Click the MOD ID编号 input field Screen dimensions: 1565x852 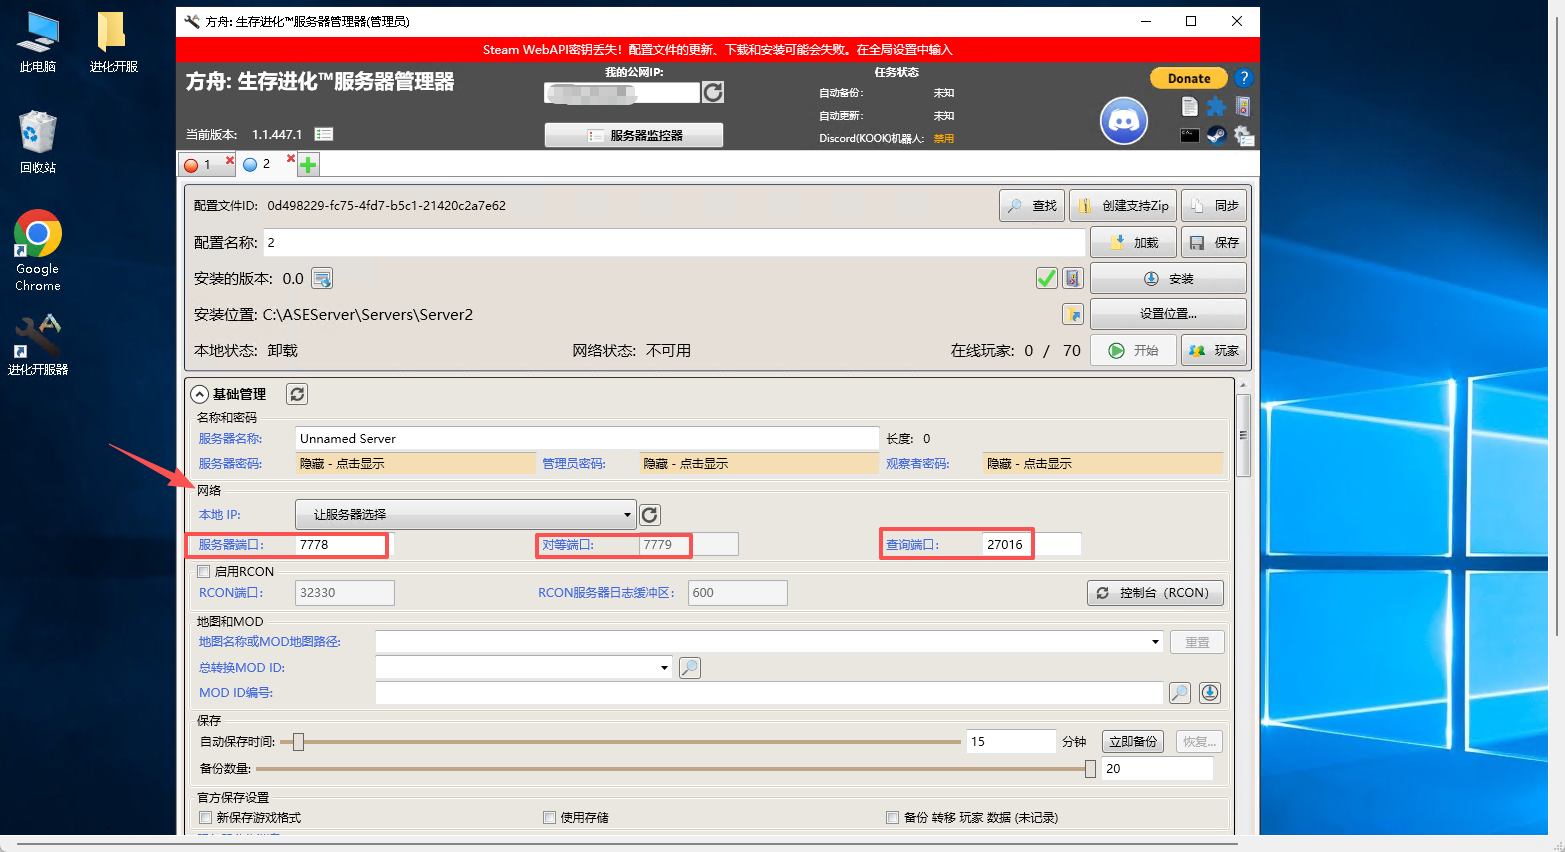pyautogui.click(x=770, y=693)
